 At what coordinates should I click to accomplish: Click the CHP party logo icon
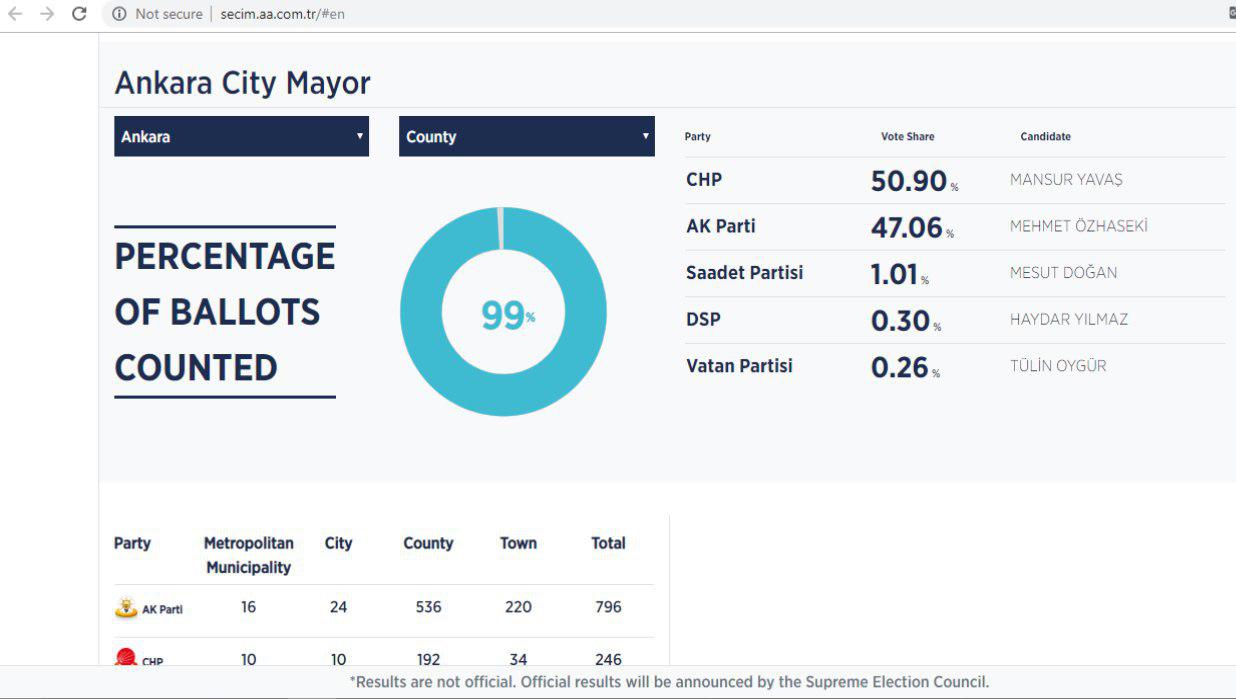click(x=126, y=658)
